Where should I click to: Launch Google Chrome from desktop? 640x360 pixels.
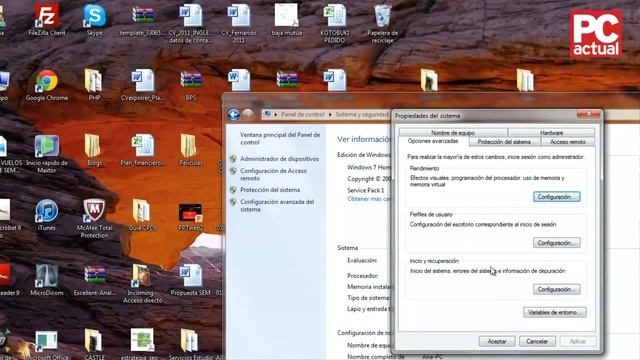pyautogui.click(x=47, y=85)
